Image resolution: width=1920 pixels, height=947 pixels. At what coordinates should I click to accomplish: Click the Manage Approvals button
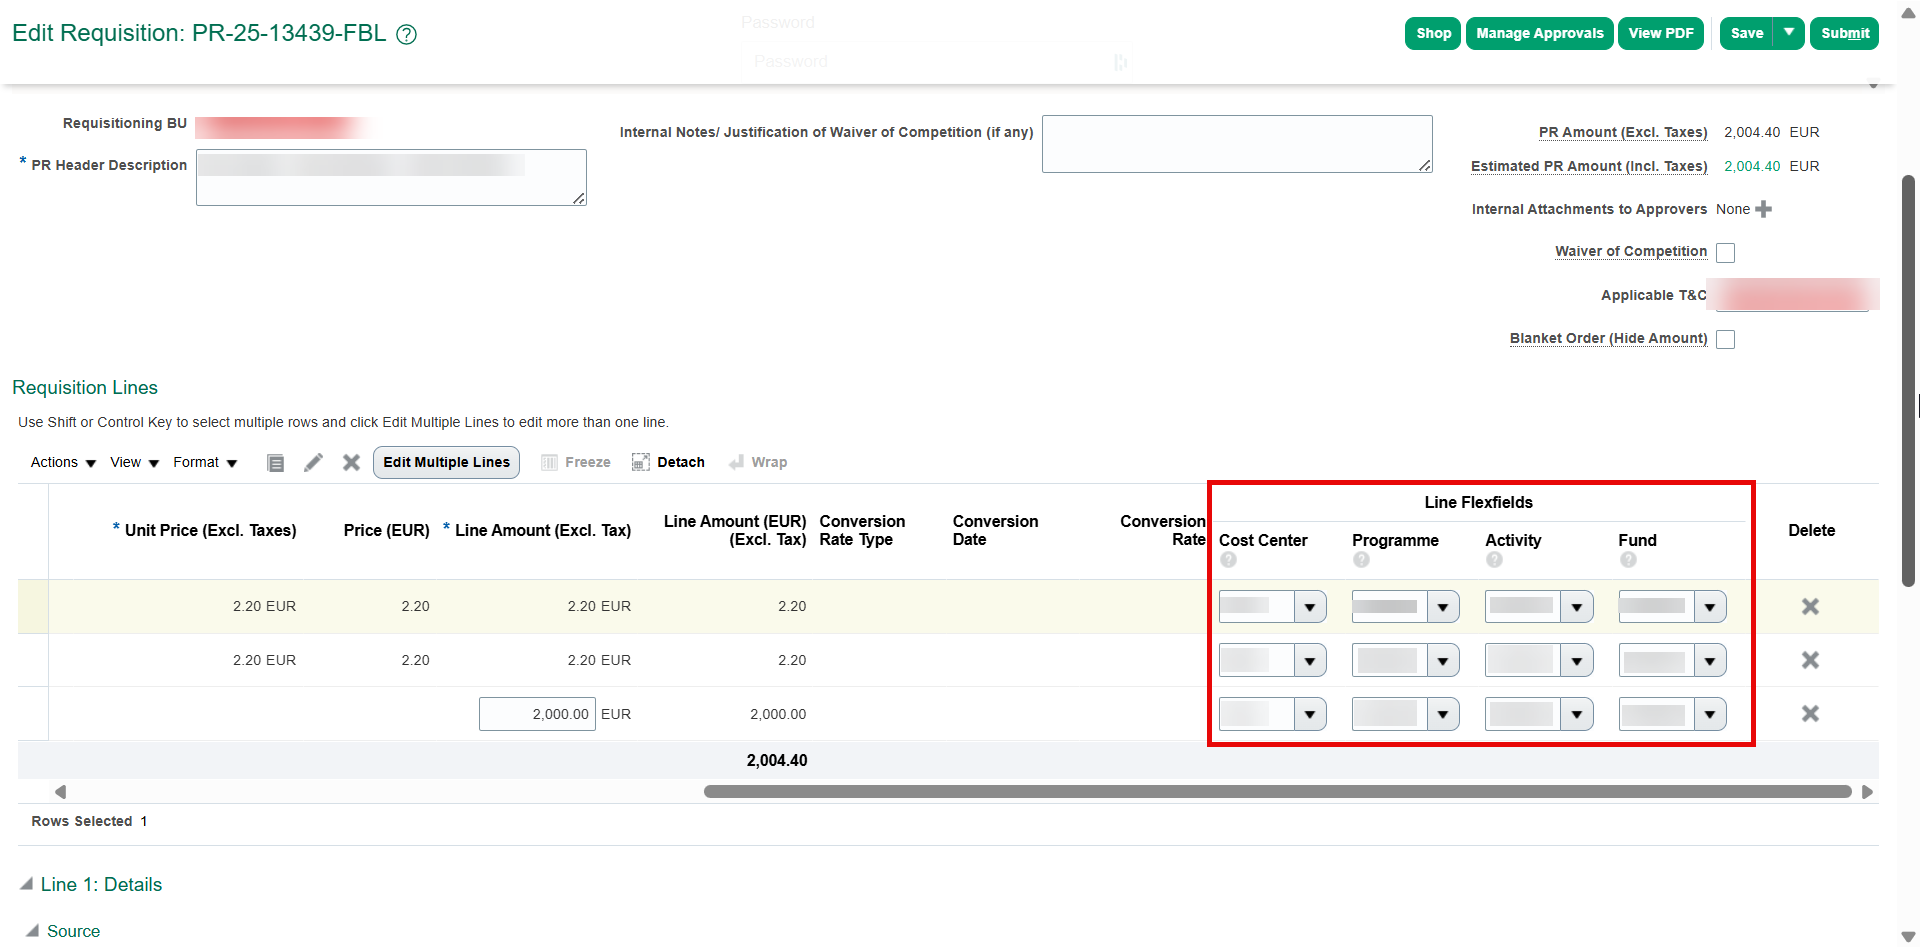coord(1539,33)
